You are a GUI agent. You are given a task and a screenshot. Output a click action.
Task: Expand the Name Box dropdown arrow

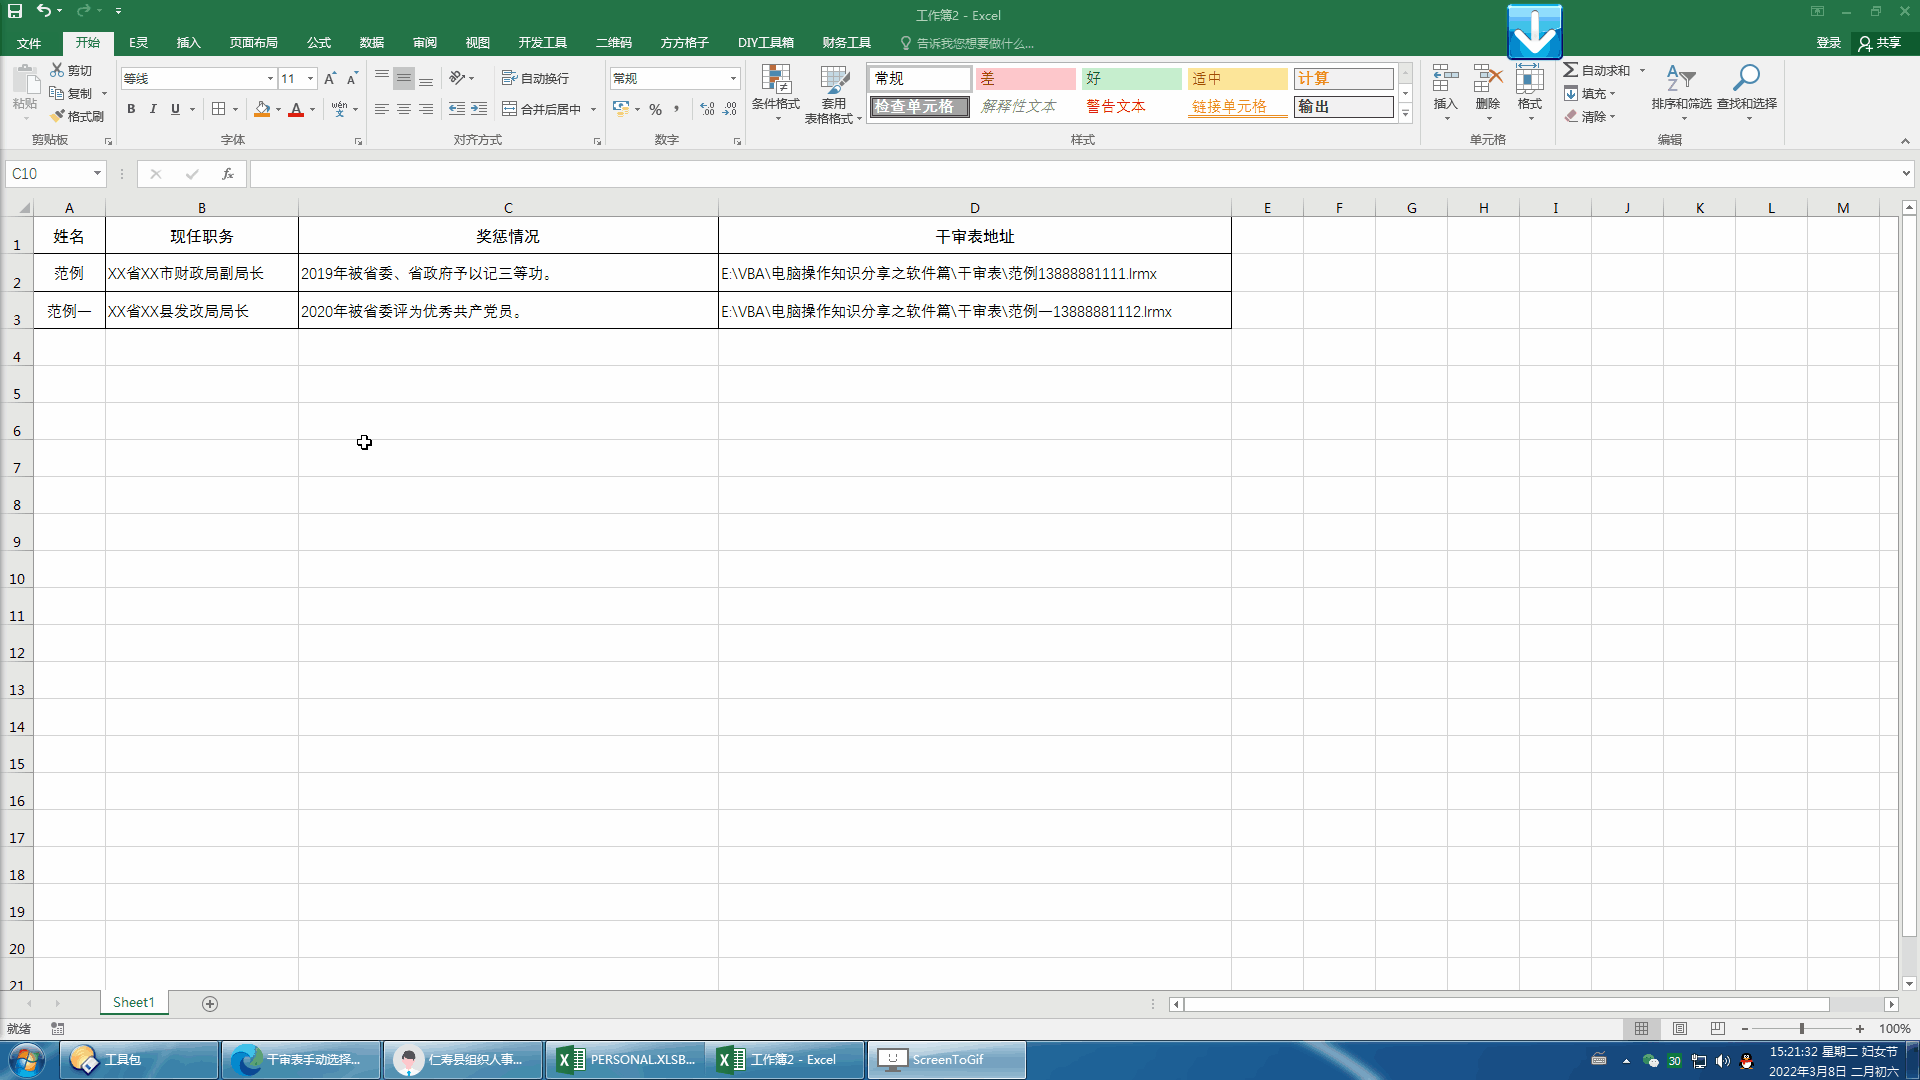coord(97,173)
